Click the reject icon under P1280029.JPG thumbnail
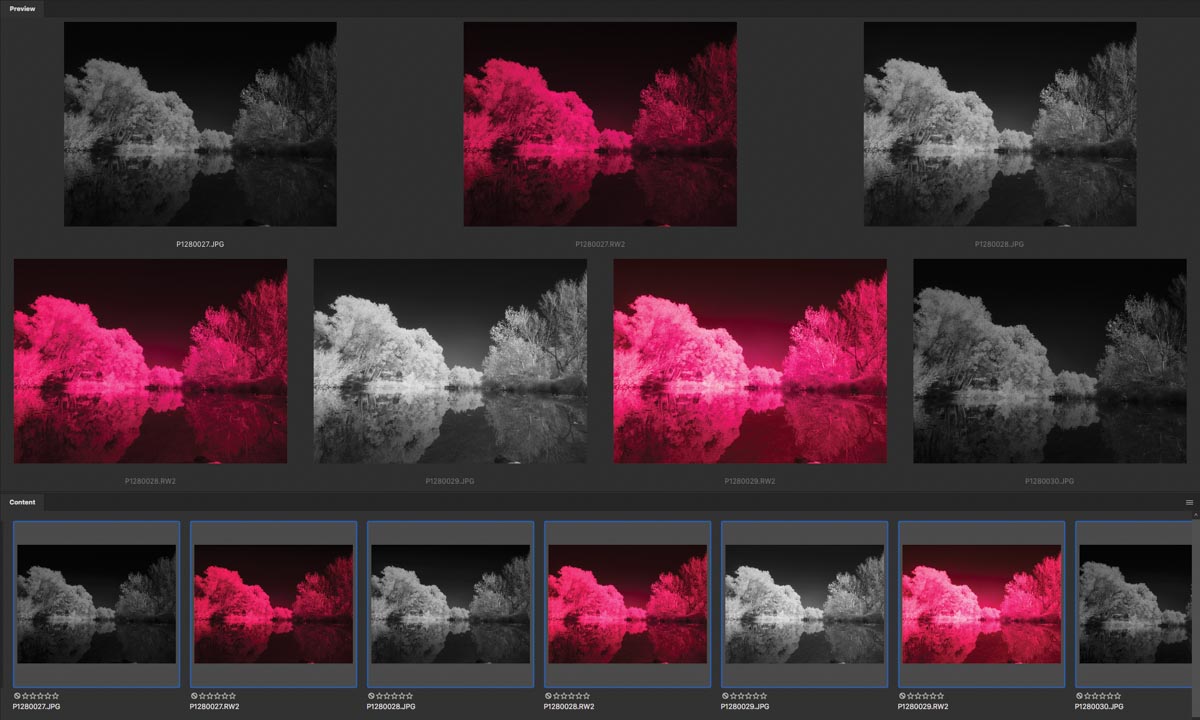1200x720 pixels. point(725,696)
